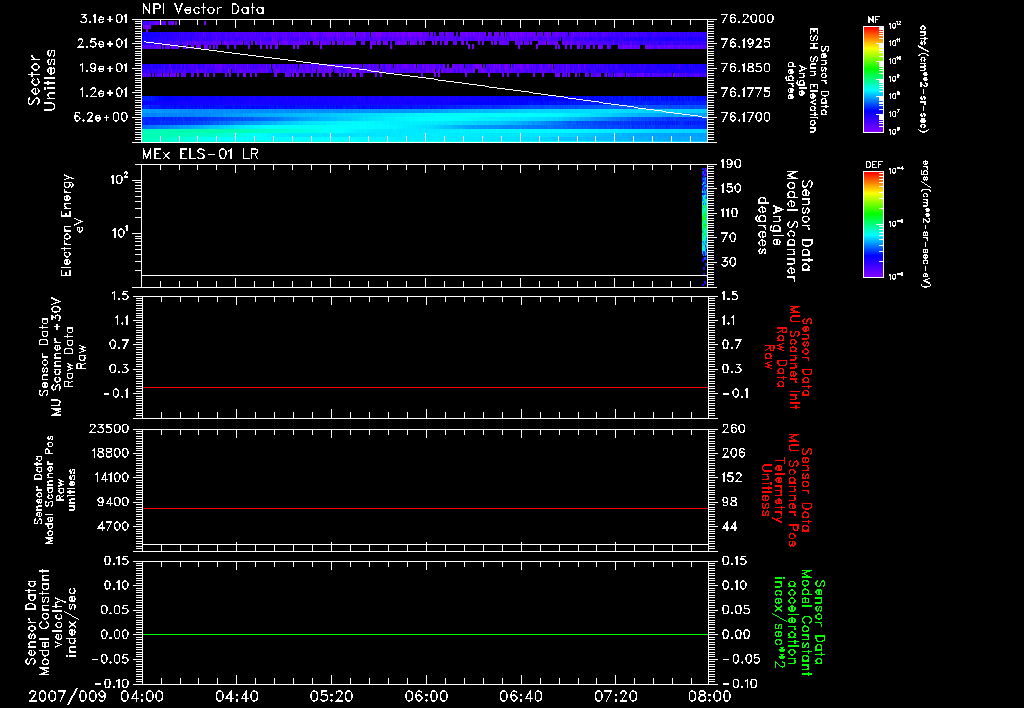This screenshot has height=708, width=1024.
Task: Click the 07:20 time tick label
Action: click(x=615, y=696)
